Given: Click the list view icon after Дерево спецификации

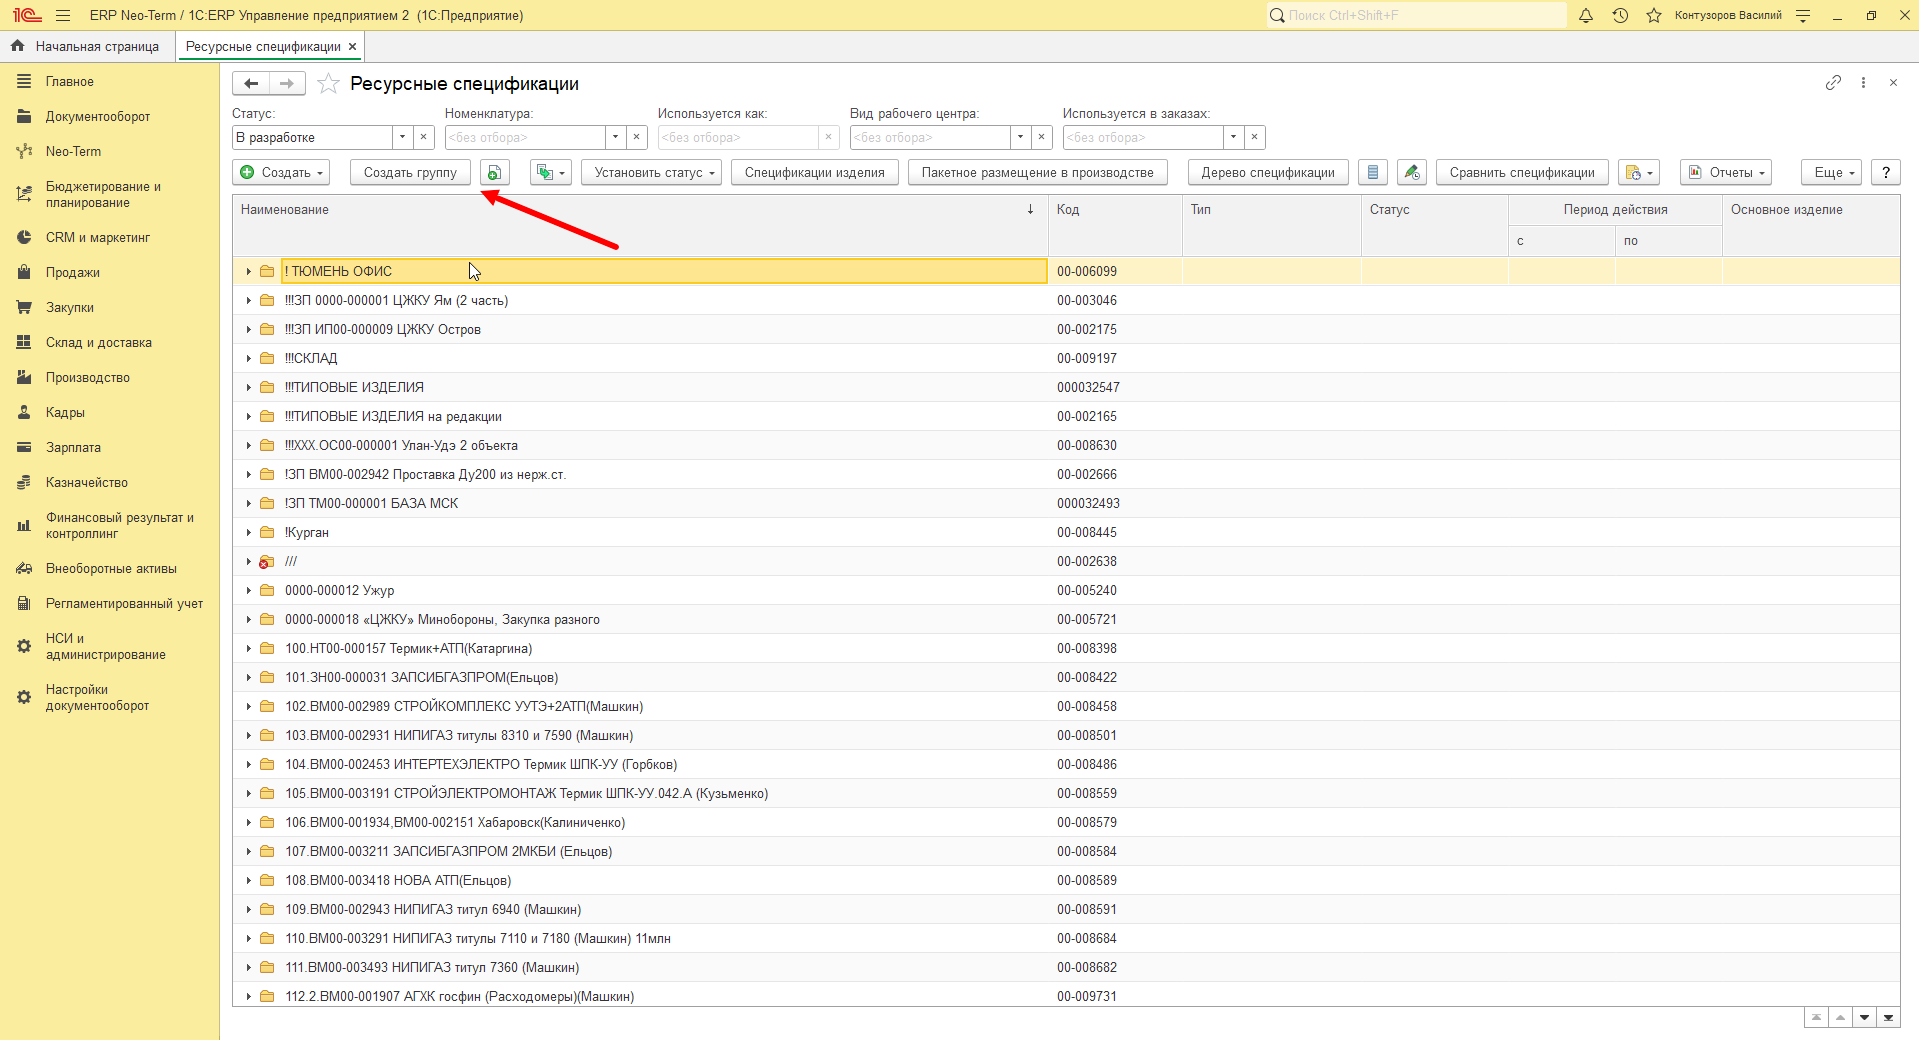Looking at the screenshot, I should [x=1373, y=172].
